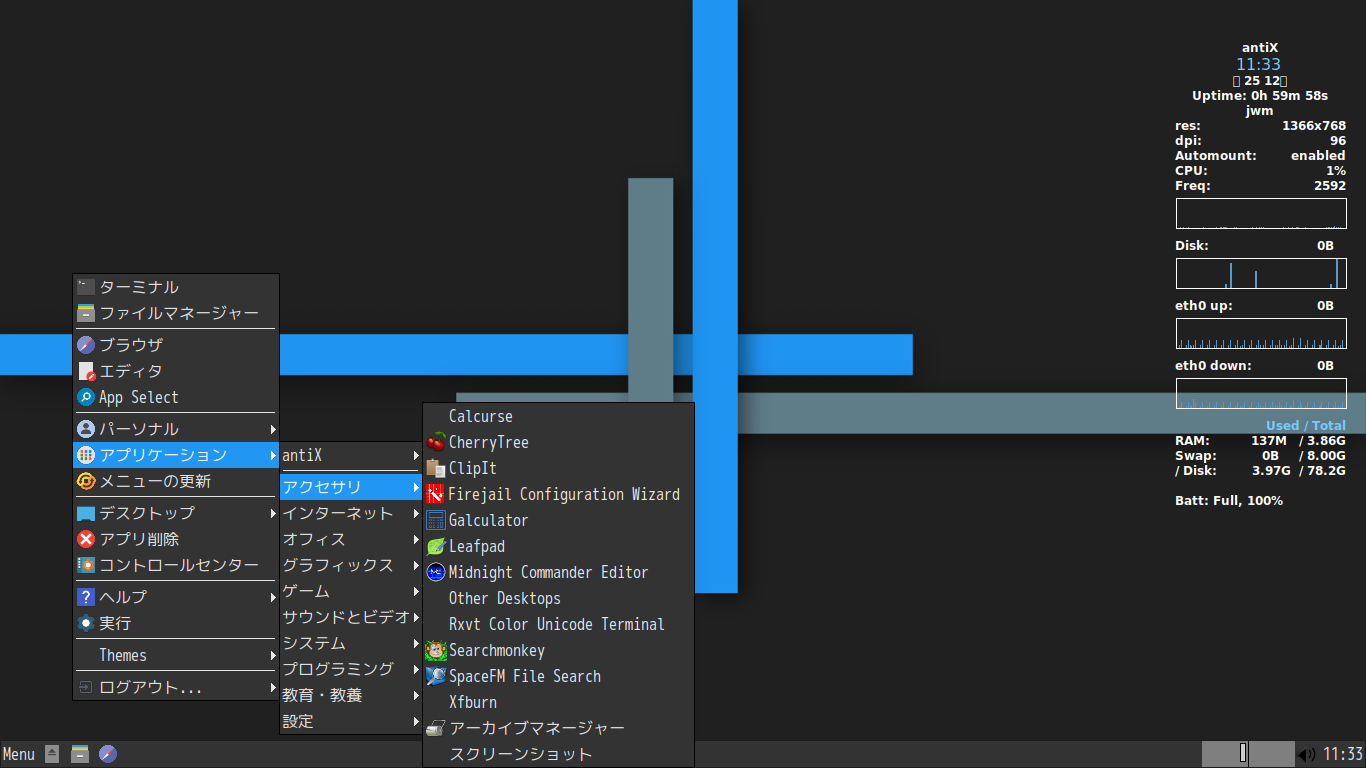
Task: Click the conky eth0 down graph
Action: [x=1261, y=394]
